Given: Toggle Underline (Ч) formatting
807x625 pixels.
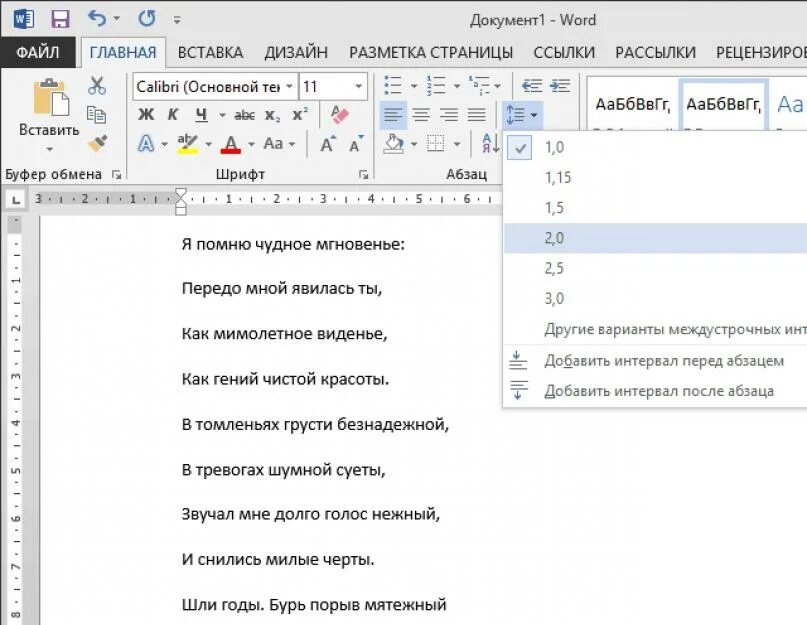Looking at the screenshot, I should [x=201, y=115].
